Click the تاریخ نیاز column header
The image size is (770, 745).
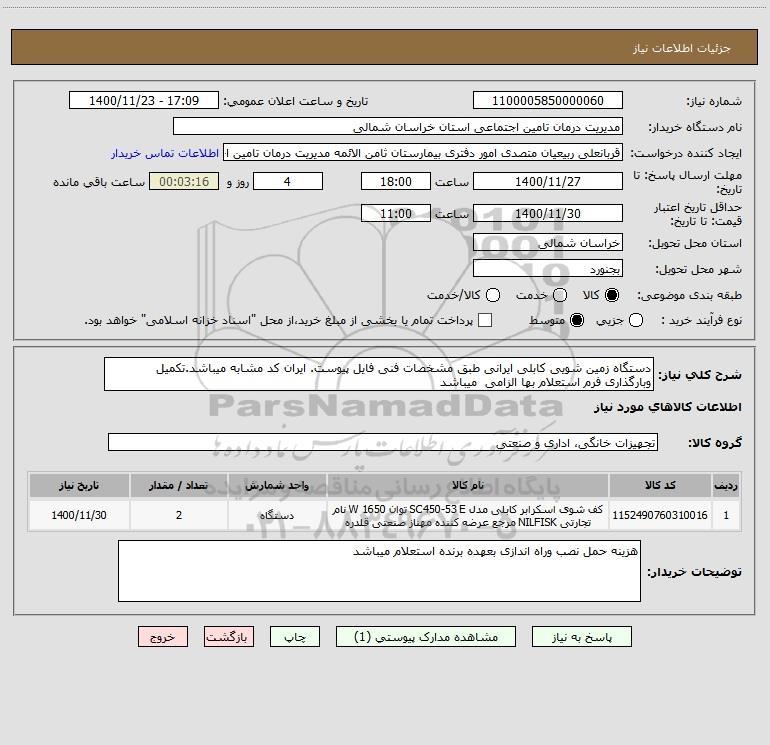coord(79,485)
